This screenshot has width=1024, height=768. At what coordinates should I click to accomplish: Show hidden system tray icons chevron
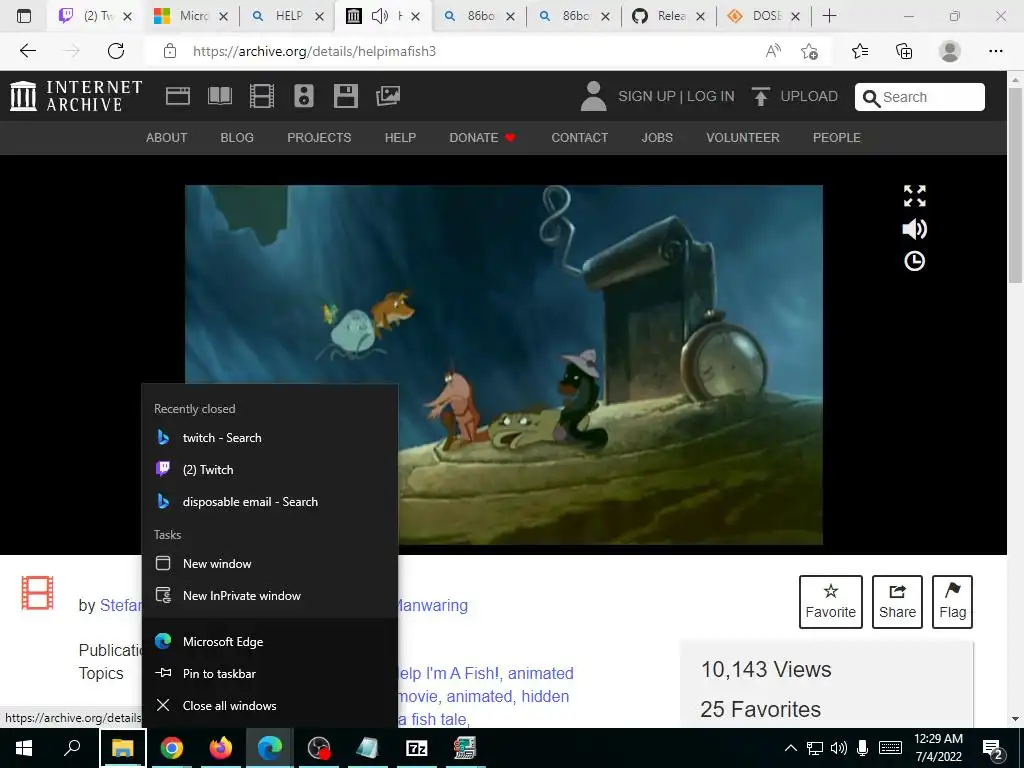(790, 748)
